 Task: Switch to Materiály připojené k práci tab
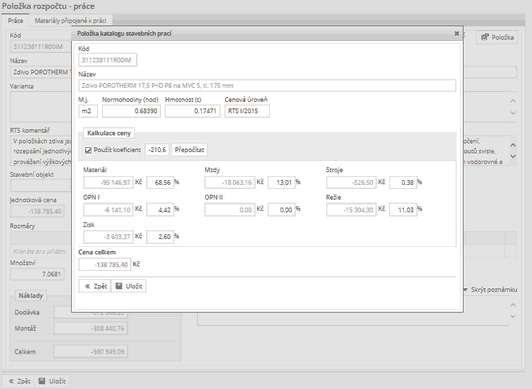(70, 21)
